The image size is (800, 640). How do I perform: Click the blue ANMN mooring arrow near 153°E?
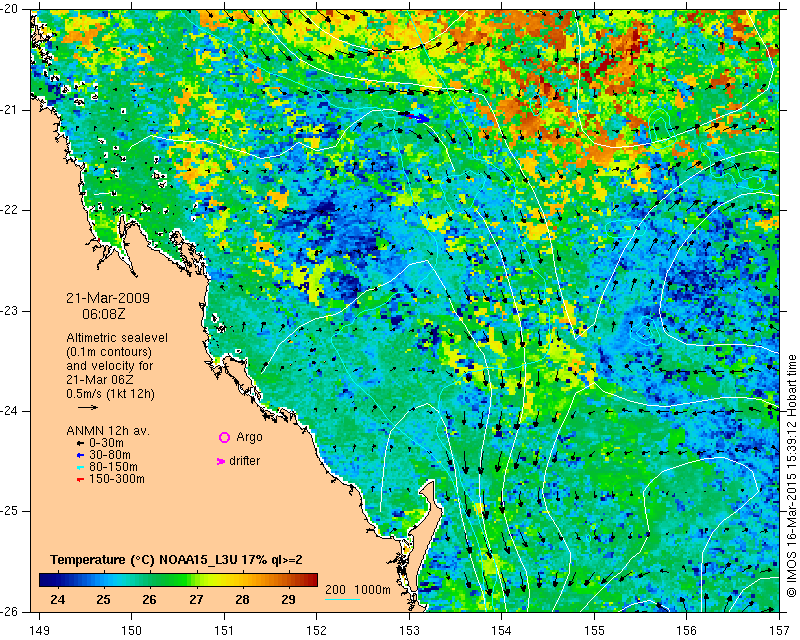[415, 116]
